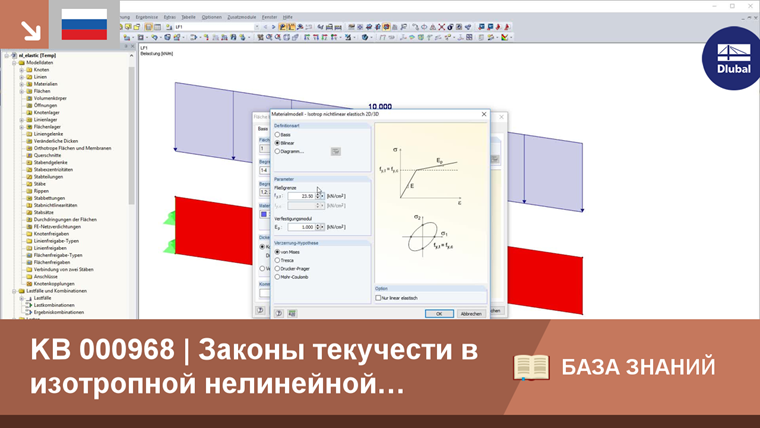The height and width of the screenshot is (428, 760).
Task: Click the red X delete icon in toolbar
Action: tap(442, 27)
